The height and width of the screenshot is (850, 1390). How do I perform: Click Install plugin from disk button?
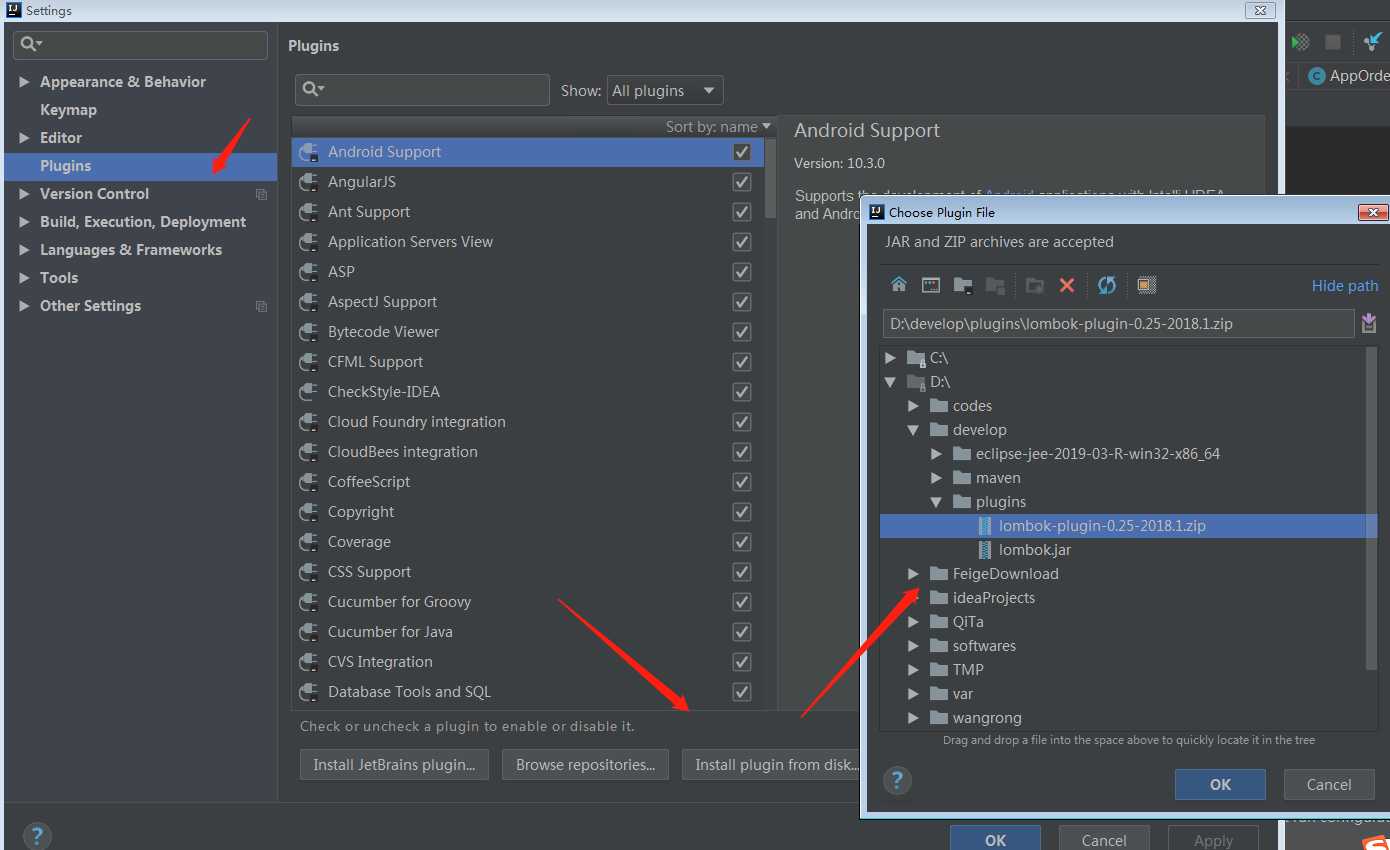click(771, 764)
